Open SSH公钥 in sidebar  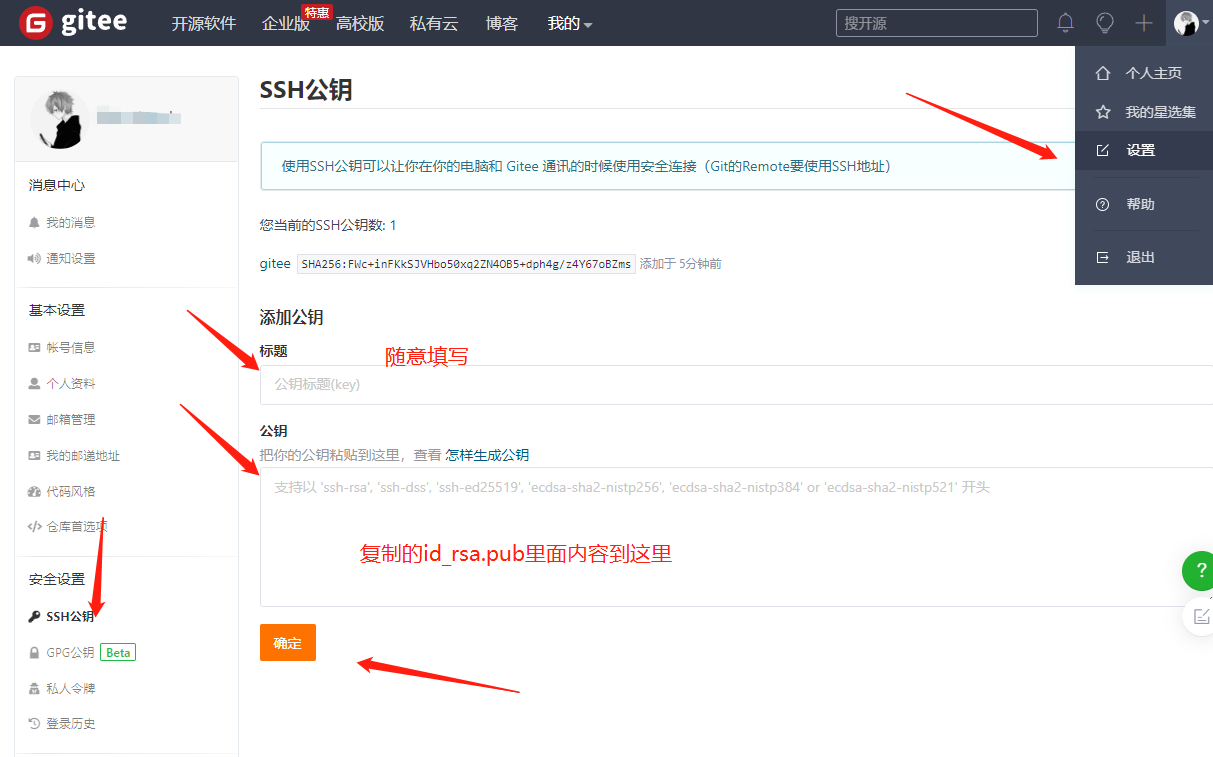[x=70, y=616]
